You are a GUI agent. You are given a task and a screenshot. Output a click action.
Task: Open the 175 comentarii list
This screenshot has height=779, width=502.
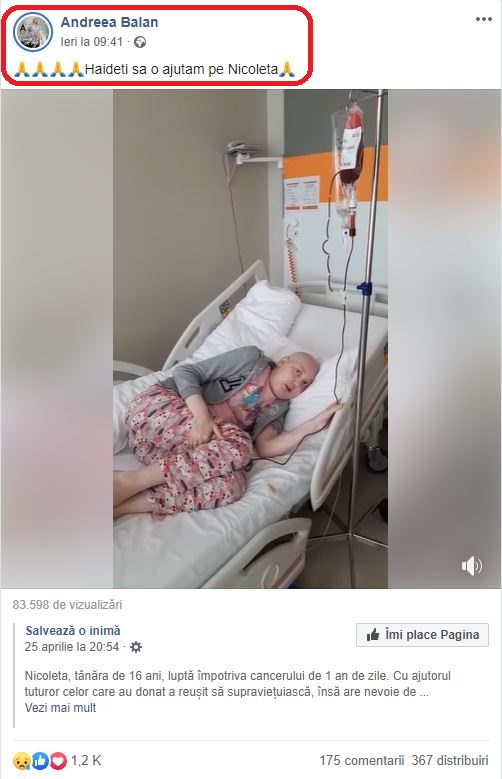coord(362,760)
